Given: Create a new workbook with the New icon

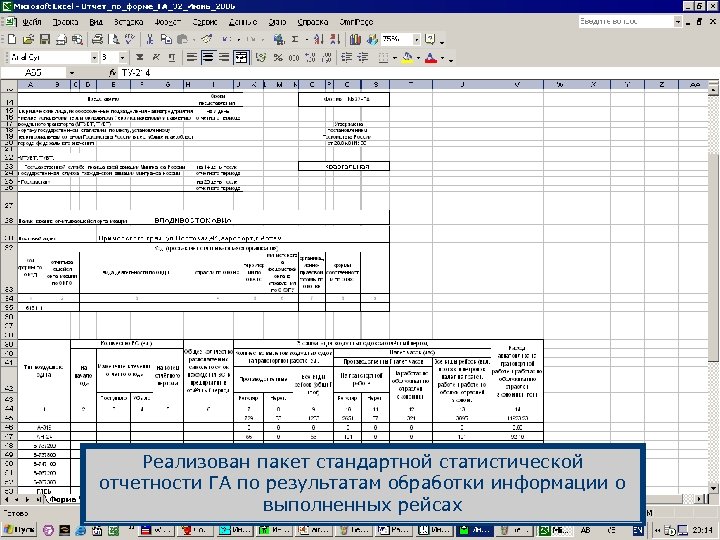Looking at the screenshot, I should pos(12,39).
